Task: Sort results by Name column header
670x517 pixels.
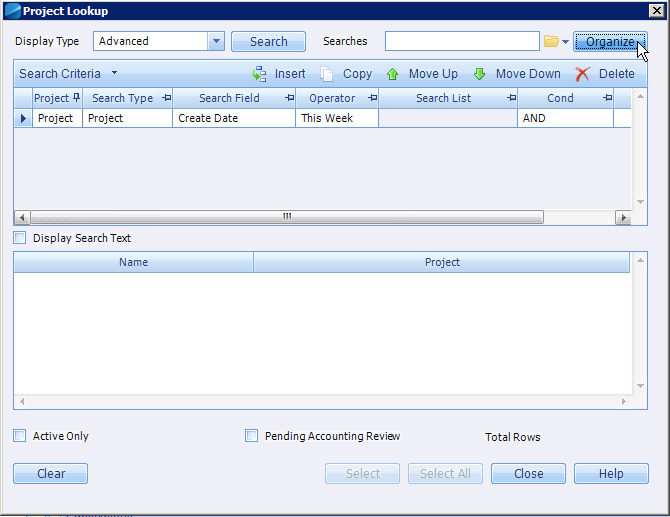Action: pyautogui.click(x=133, y=262)
